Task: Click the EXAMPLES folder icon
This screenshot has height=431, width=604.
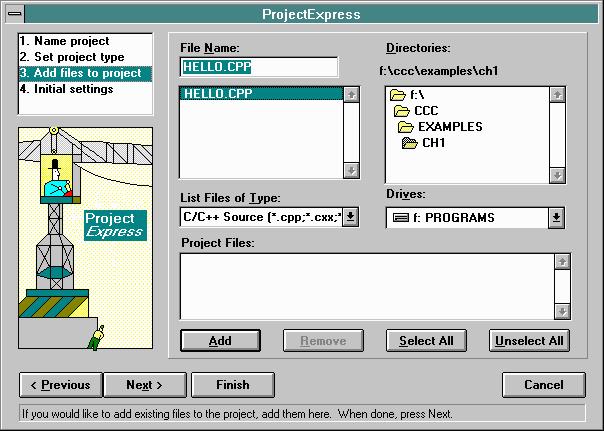Action: coord(406,127)
